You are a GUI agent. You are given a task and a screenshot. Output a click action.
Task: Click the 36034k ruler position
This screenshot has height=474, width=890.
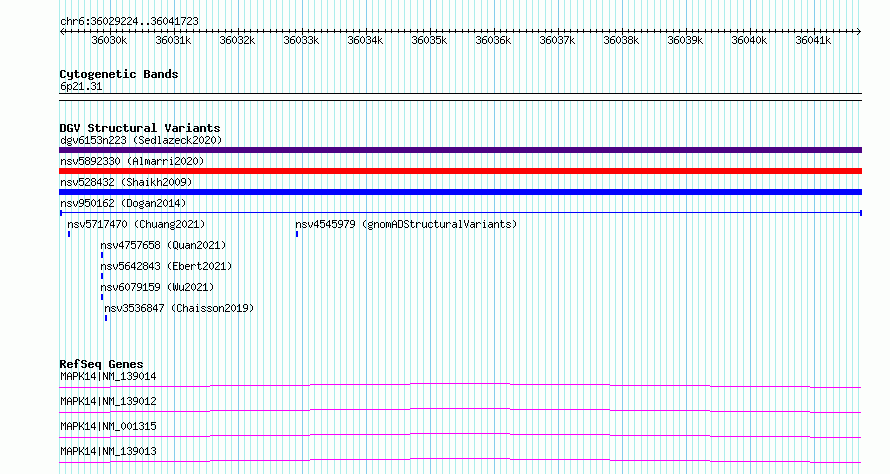[366, 40]
